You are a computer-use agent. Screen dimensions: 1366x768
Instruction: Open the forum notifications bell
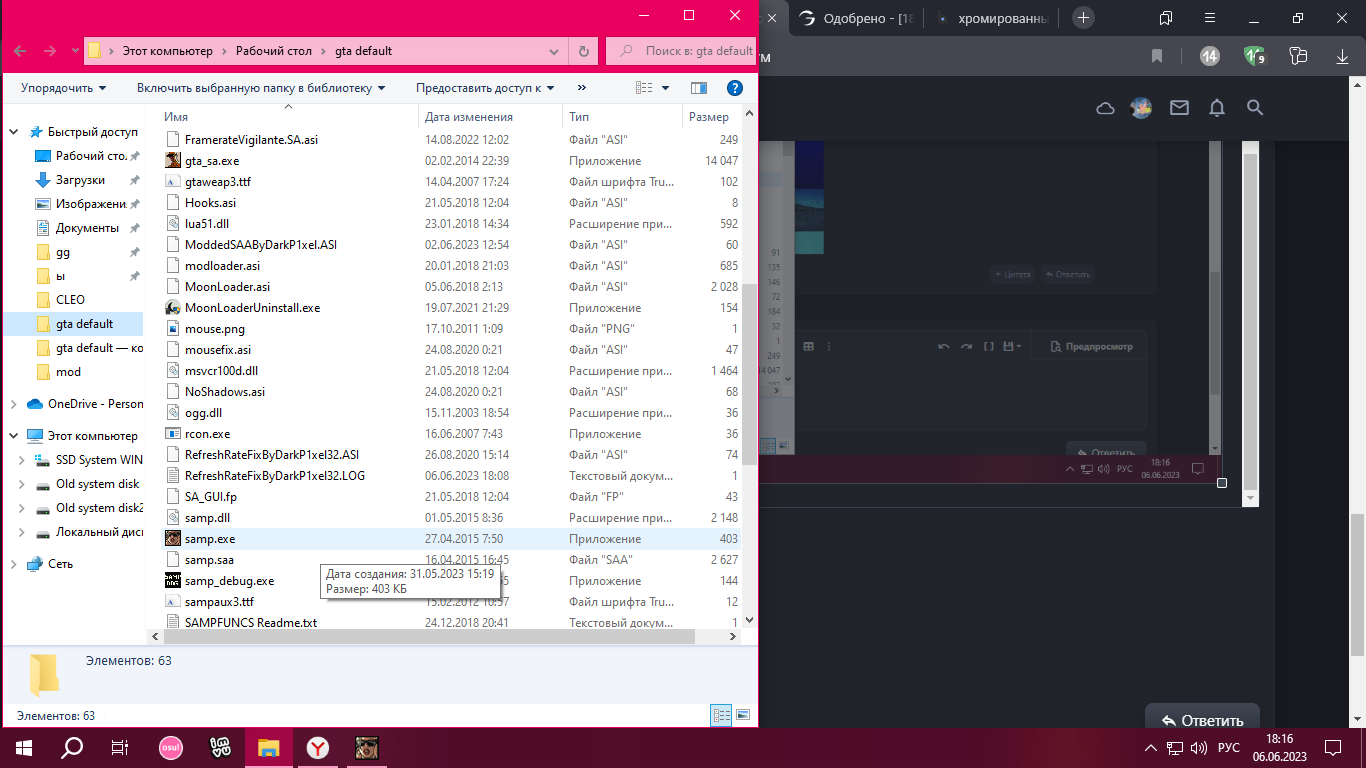1217,108
